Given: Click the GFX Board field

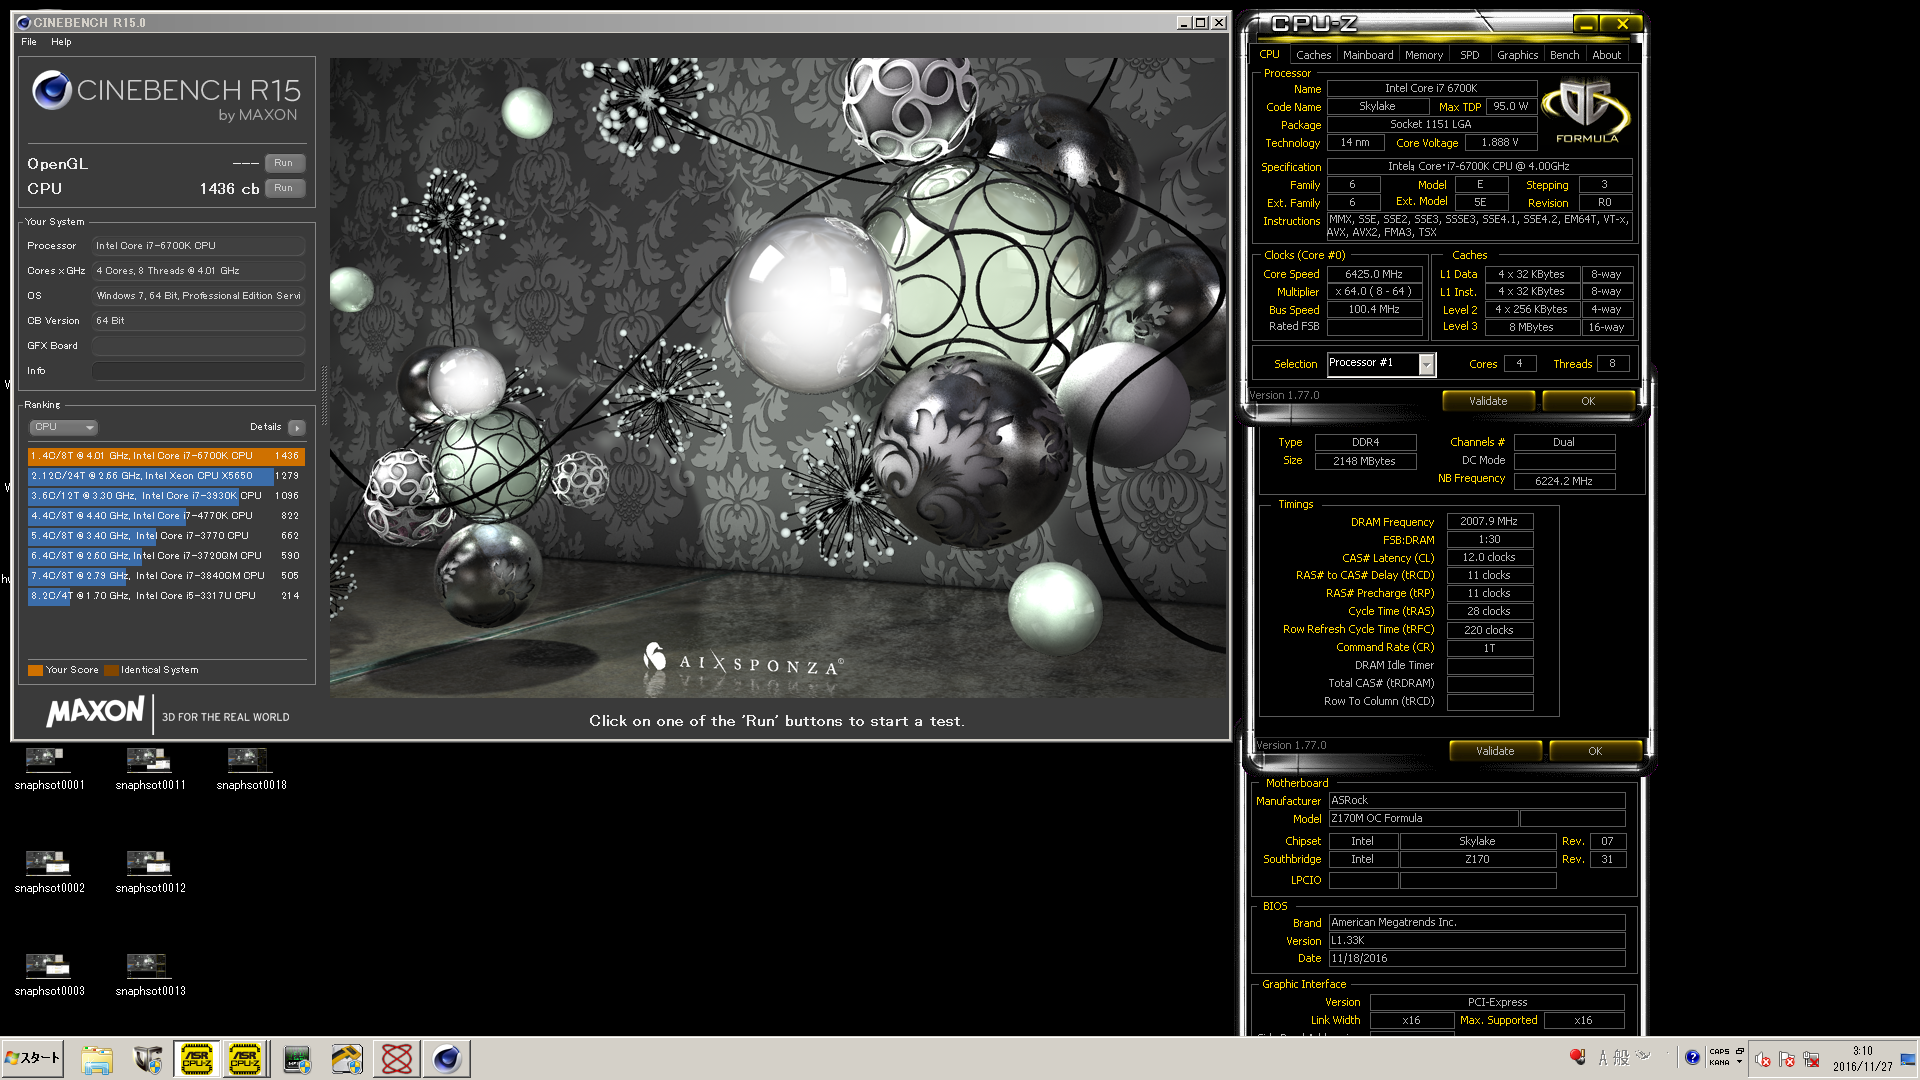Looking at the screenshot, I should pyautogui.click(x=198, y=346).
